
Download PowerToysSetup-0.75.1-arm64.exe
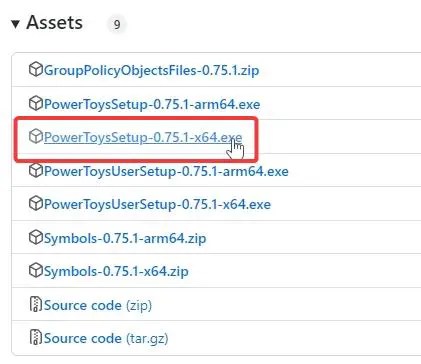point(152,104)
